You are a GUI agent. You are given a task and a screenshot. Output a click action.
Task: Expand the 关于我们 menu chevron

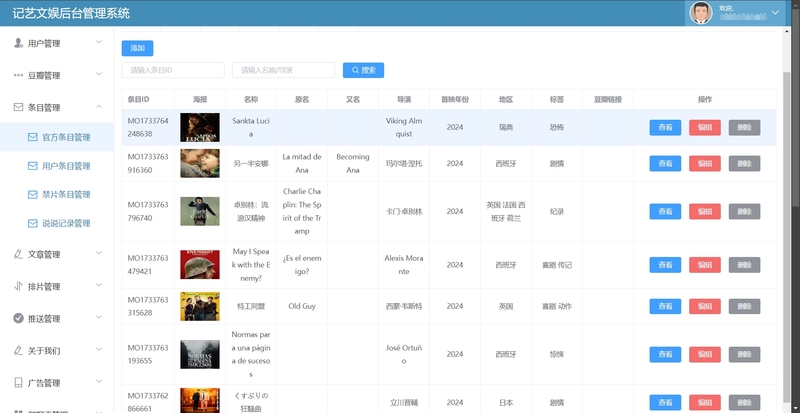[x=99, y=349]
